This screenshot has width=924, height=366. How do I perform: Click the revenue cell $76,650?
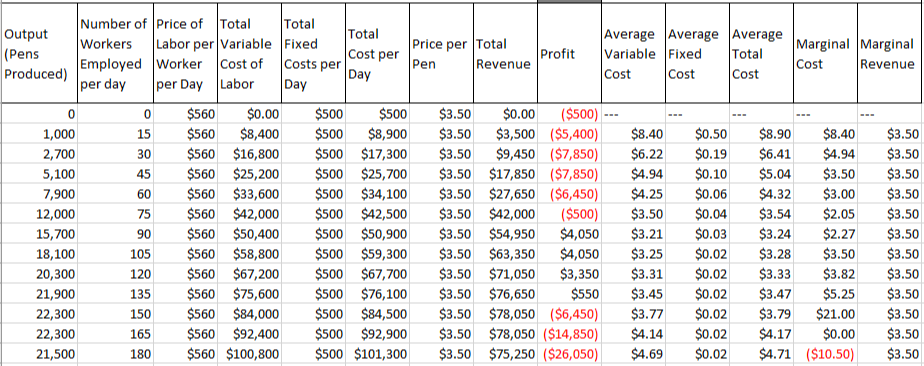(505, 294)
